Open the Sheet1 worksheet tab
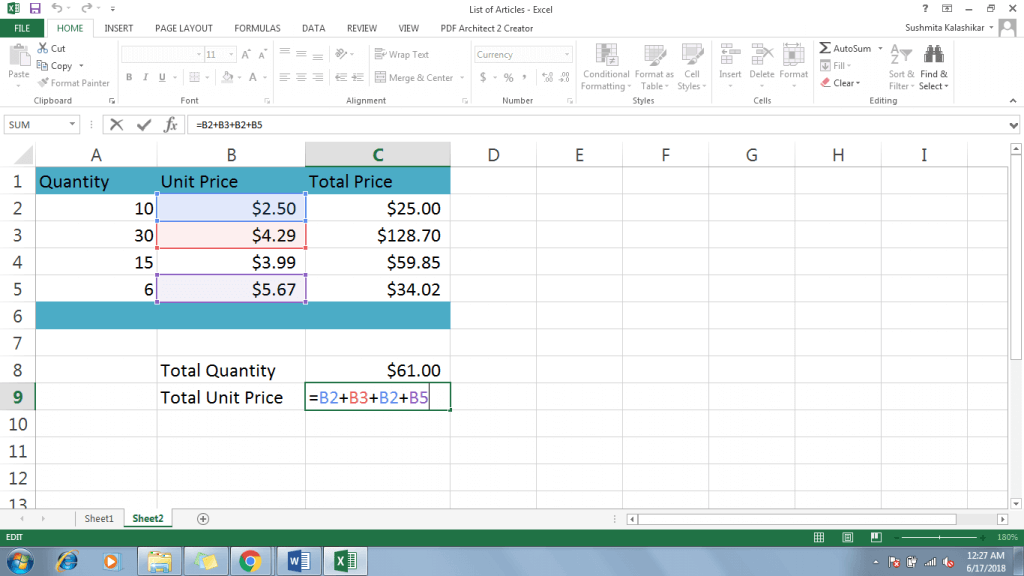Screen dimensions: 1024x576 click(98, 518)
